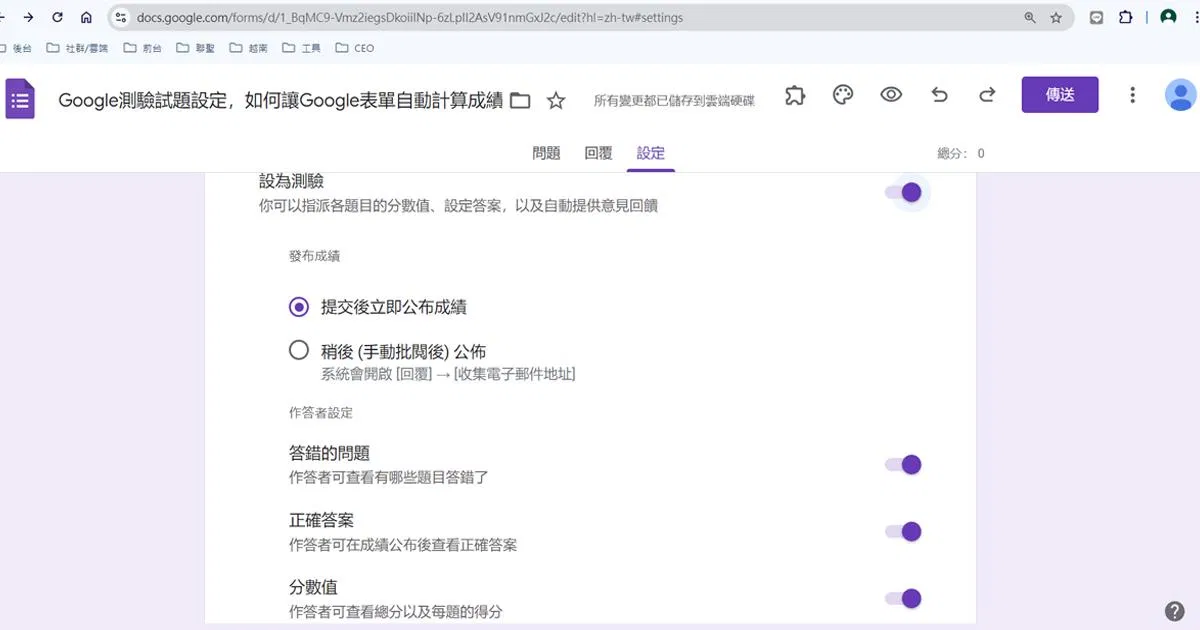This screenshot has width=1200, height=630.
Task: Select 稍後 (手動批閱後) 公布 option
Action: click(x=298, y=350)
